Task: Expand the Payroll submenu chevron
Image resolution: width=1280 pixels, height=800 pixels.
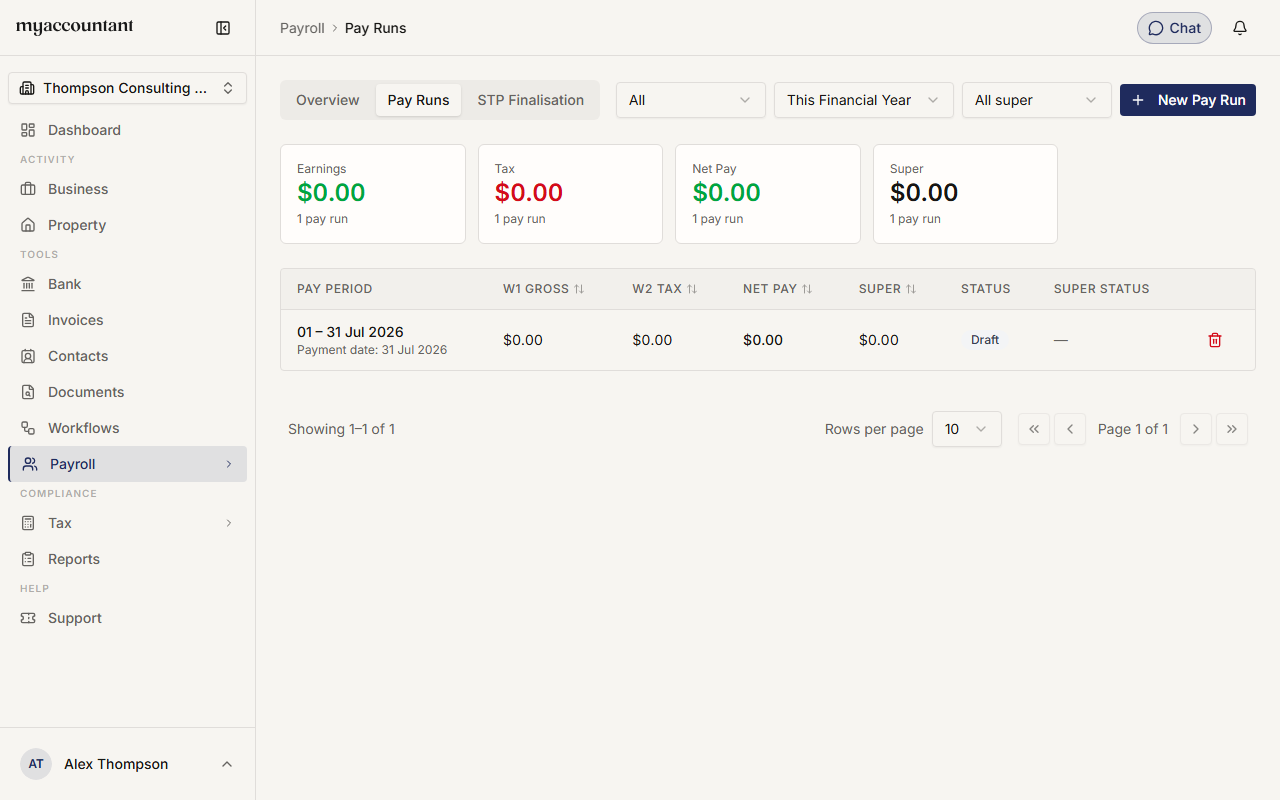Action: (229, 464)
